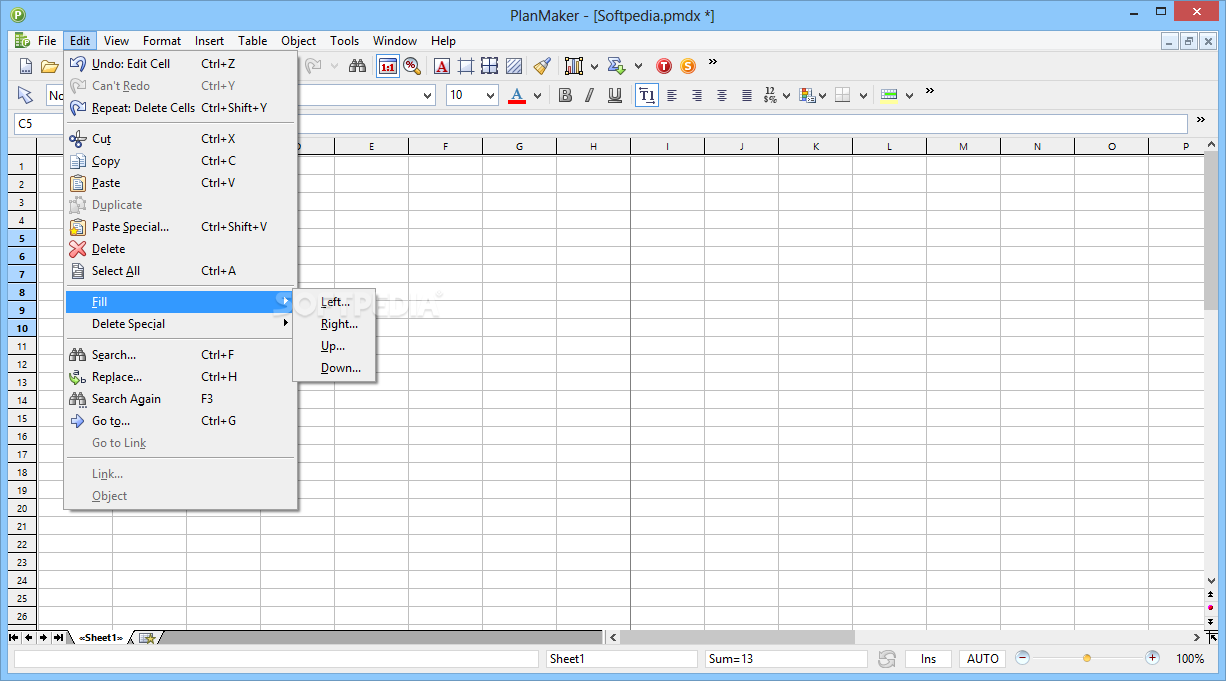Screen dimensions: 1226x681
Task: Click the add new sheet tab icon
Action: pos(147,637)
